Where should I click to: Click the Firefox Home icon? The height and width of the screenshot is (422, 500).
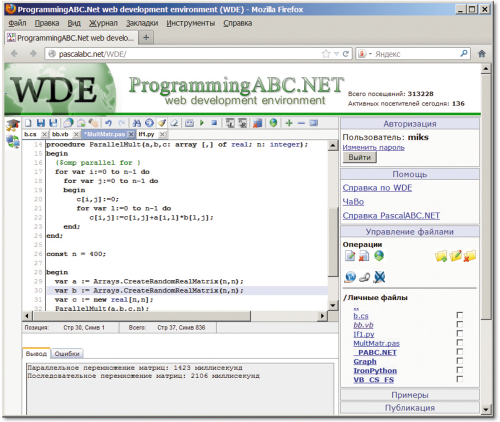pos(482,54)
